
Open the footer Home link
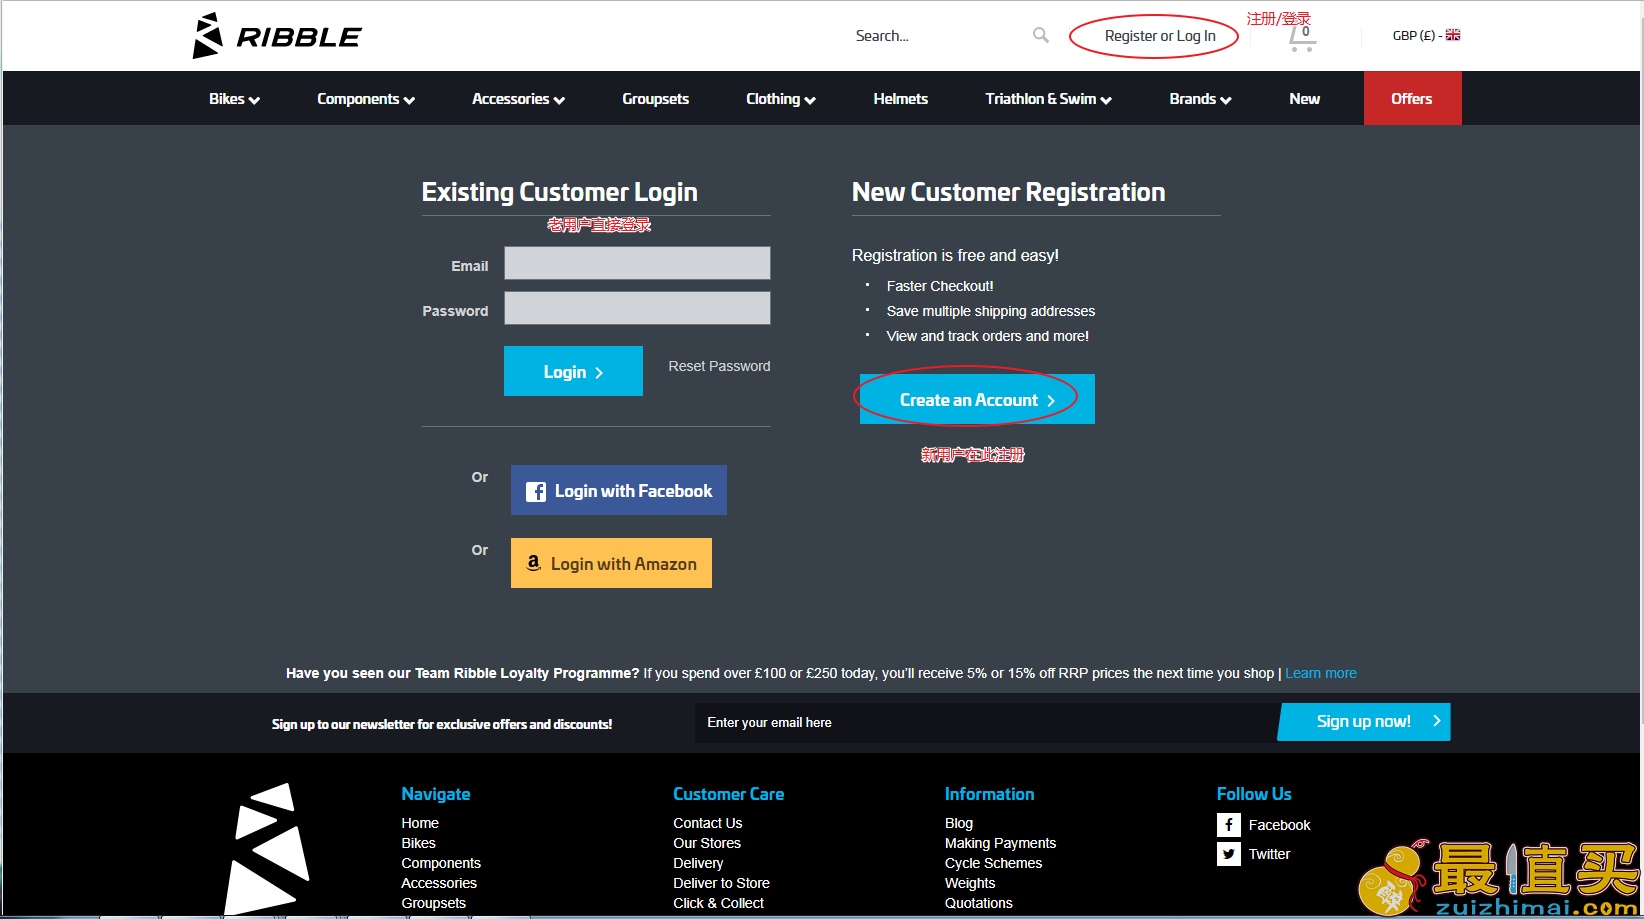click(x=420, y=823)
